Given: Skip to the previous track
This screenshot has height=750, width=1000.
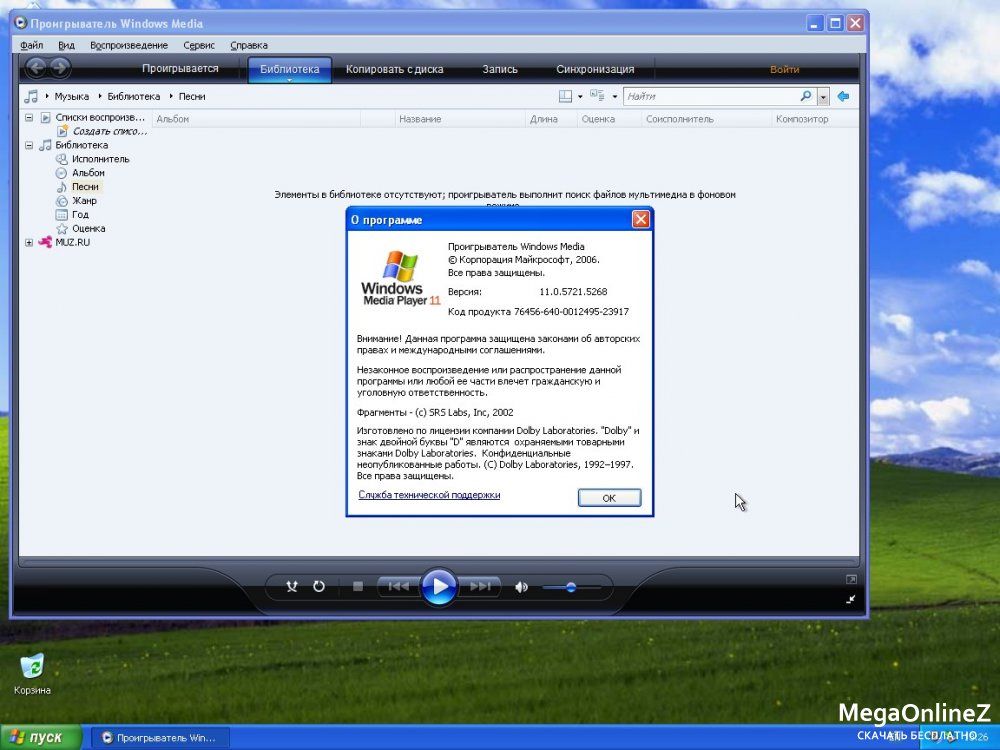Looking at the screenshot, I should point(399,586).
